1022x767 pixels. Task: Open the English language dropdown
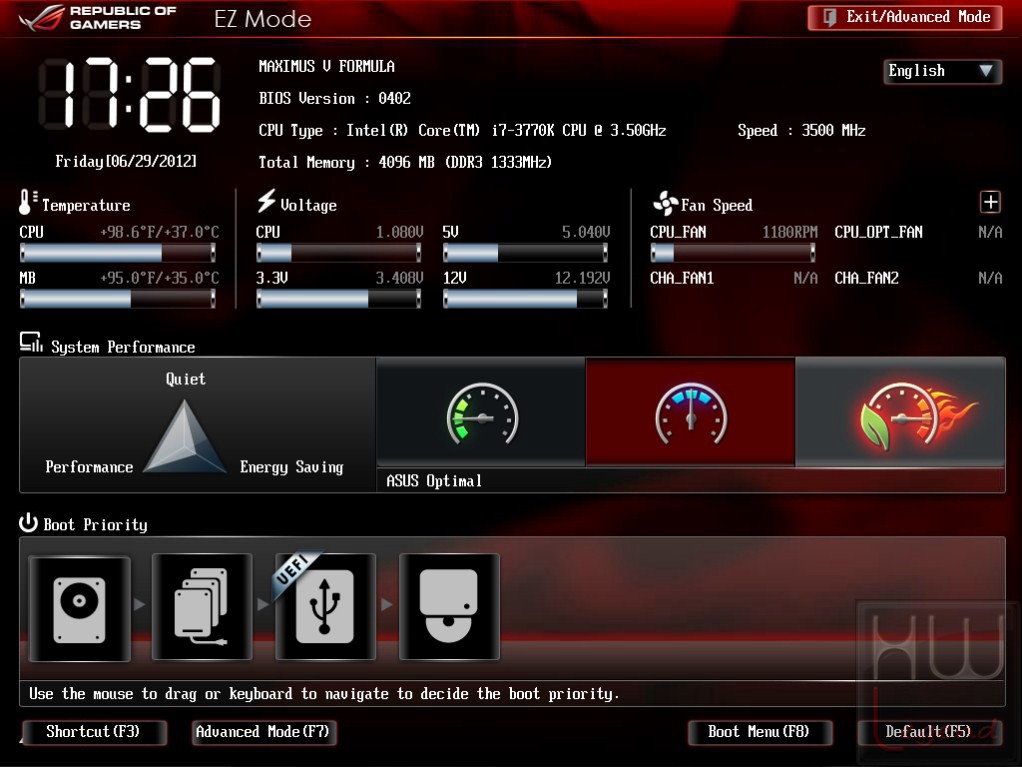[x=942, y=70]
